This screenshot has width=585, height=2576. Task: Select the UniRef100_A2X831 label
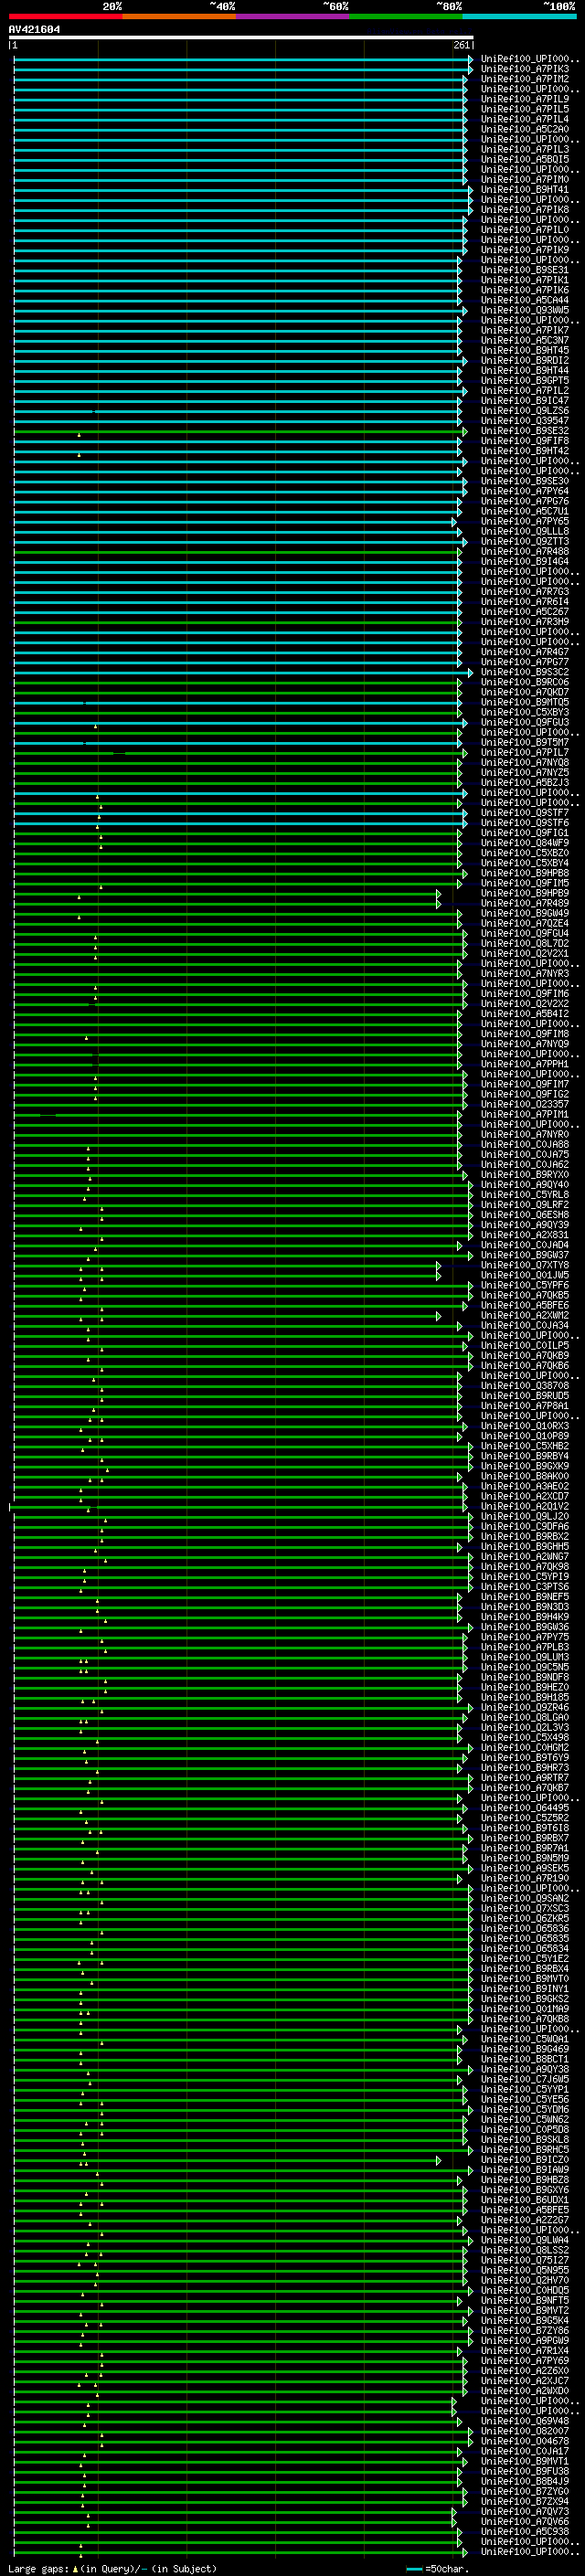[525, 1235]
